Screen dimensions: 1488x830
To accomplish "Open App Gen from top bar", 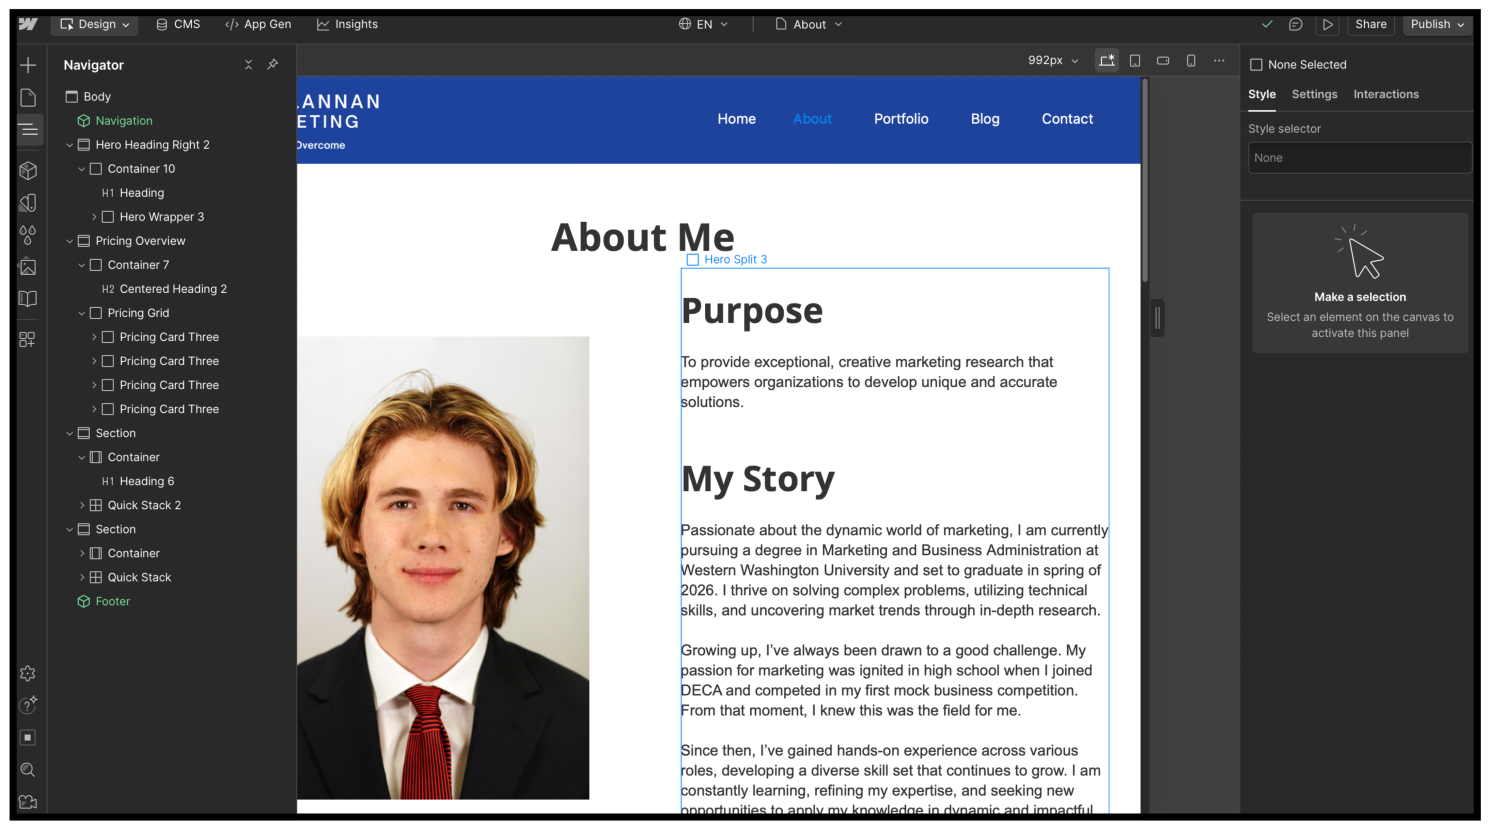I will (258, 24).
